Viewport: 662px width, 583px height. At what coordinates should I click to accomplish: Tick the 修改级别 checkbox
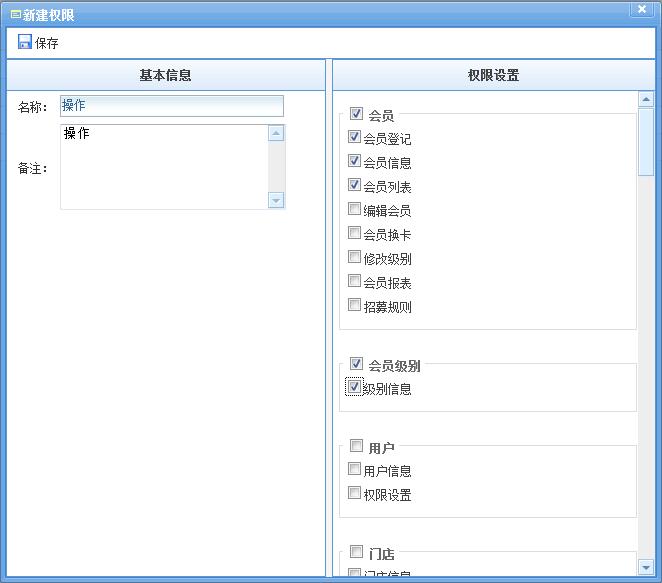pos(354,257)
